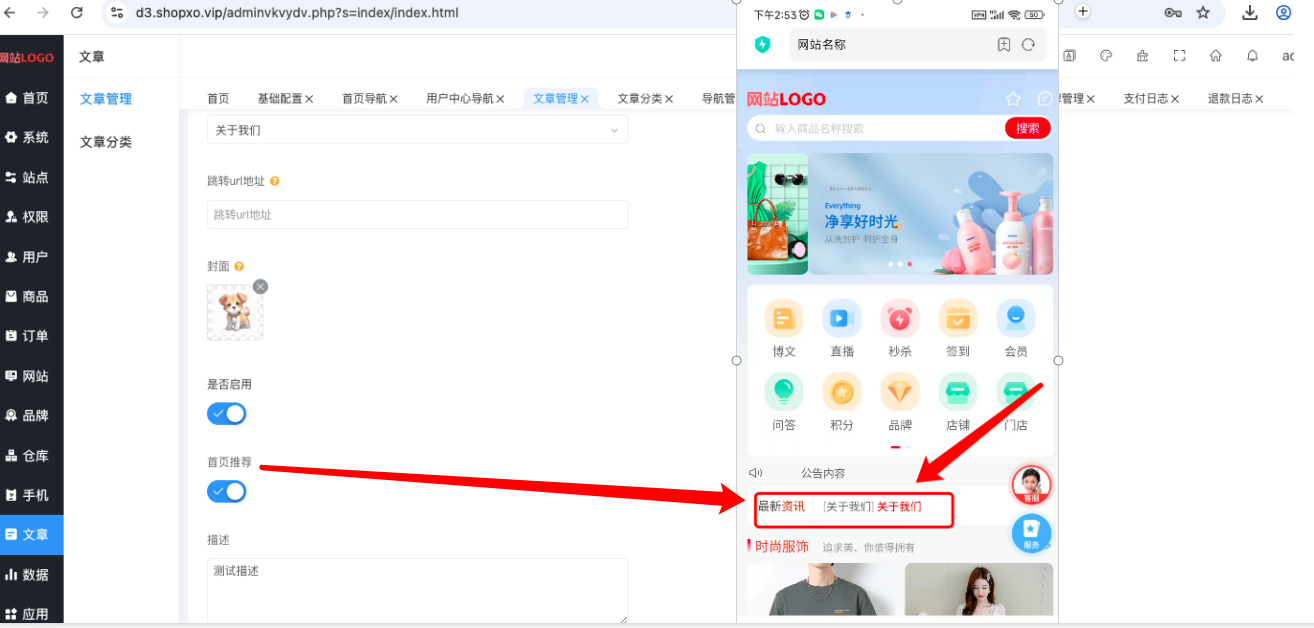Click the clear-cache broom icon in admin header

point(1143,56)
